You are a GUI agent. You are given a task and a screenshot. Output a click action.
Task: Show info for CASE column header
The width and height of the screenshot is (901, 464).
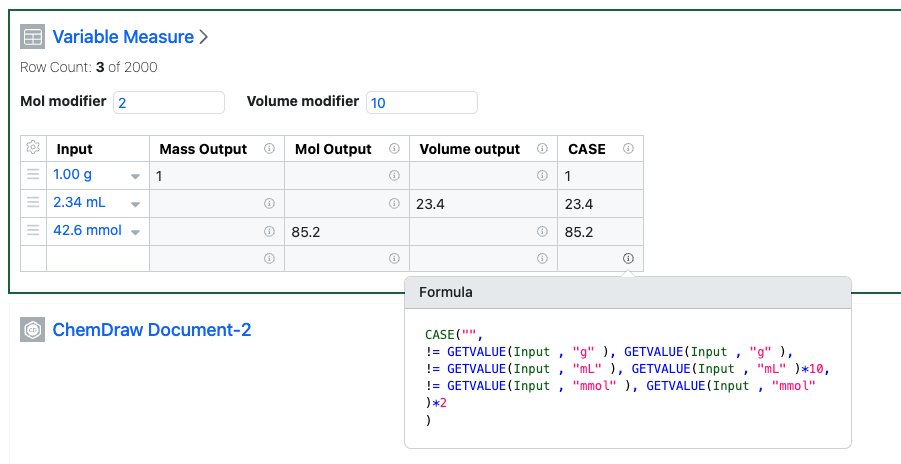click(x=628, y=149)
